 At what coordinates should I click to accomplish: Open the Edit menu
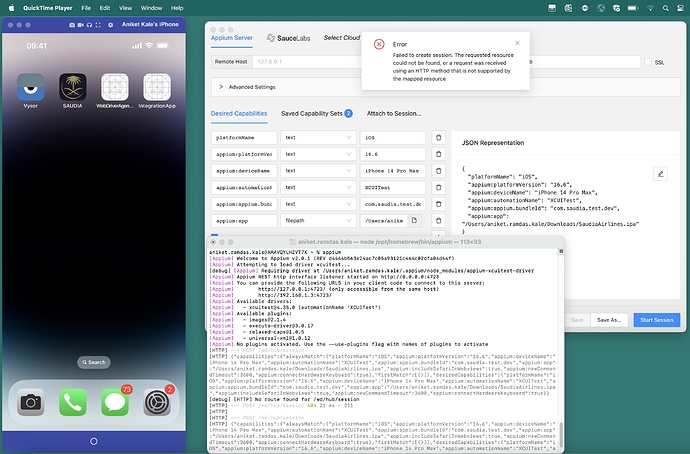(105, 8)
